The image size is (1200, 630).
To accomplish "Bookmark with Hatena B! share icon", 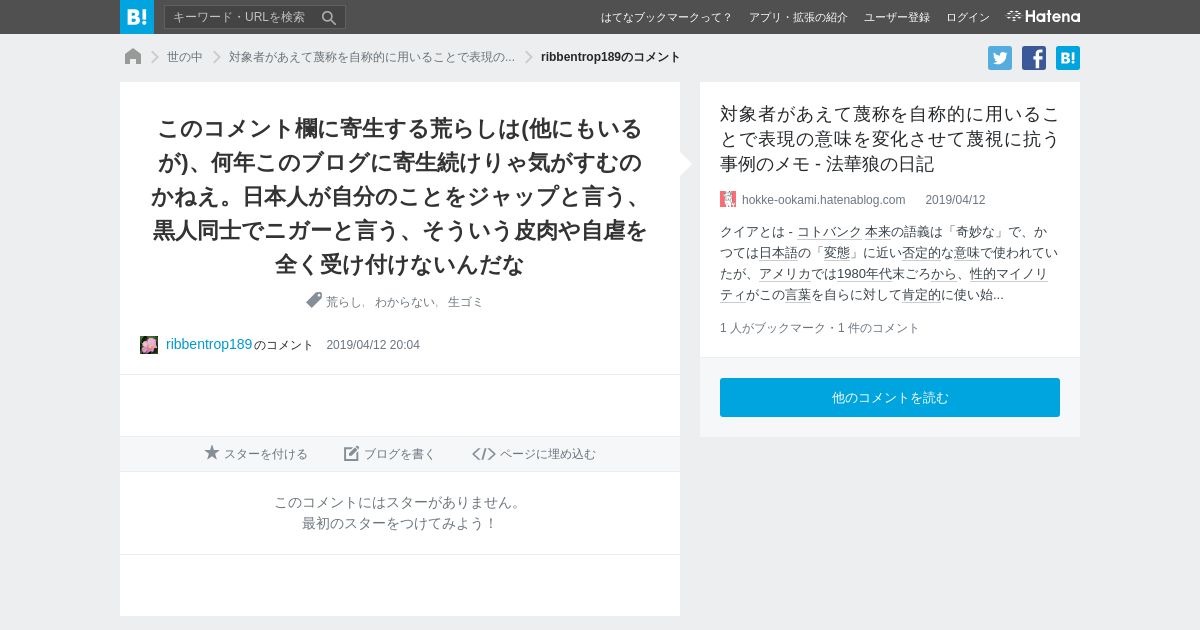I will coord(1068,58).
